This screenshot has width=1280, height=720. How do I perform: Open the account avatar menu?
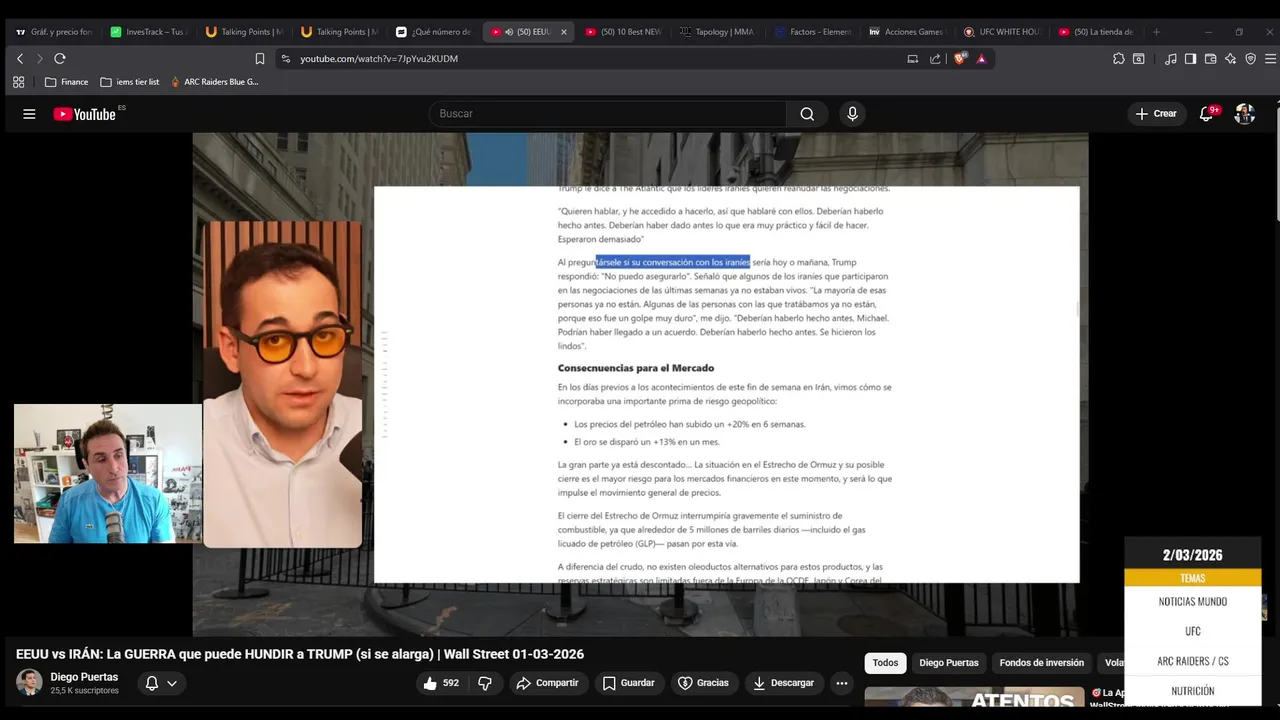tap(1245, 114)
